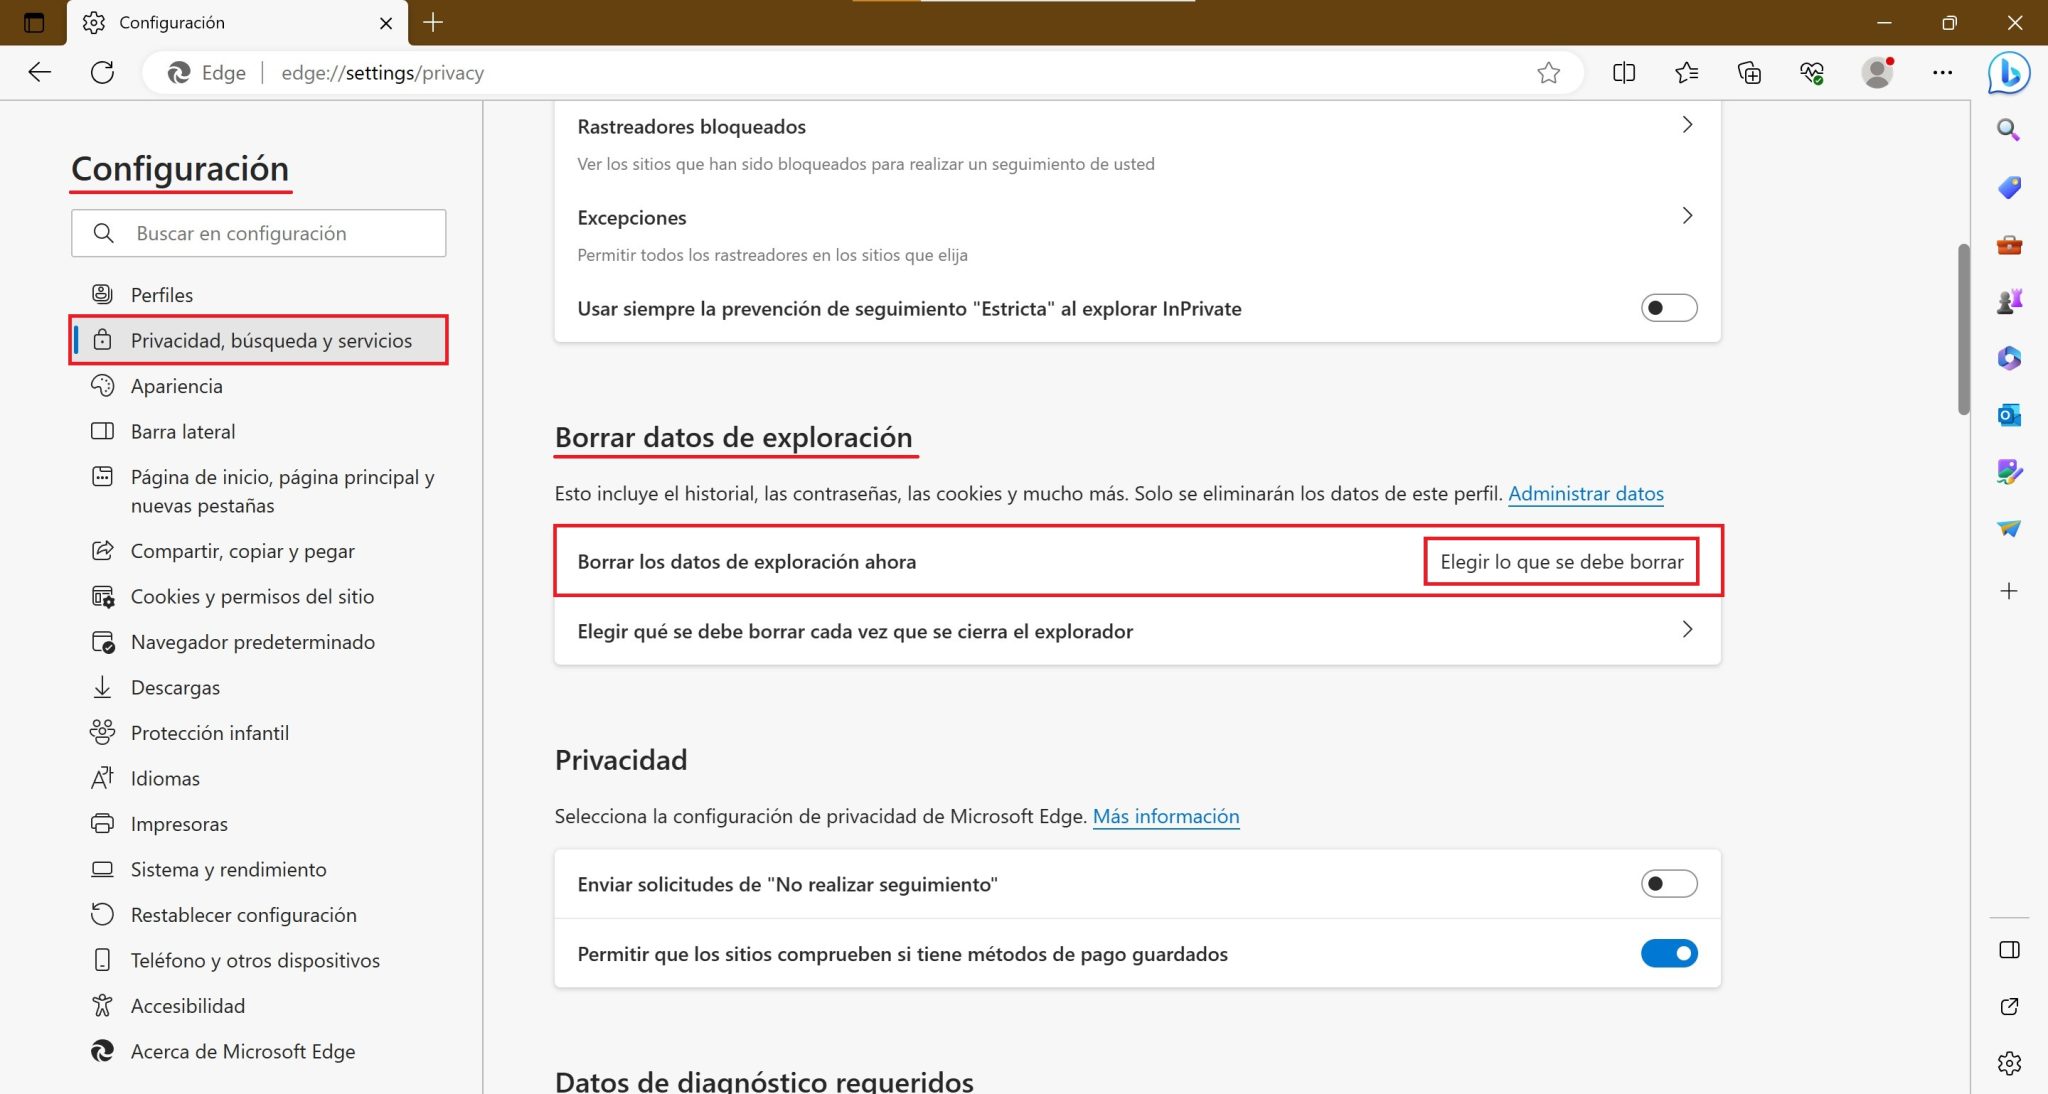Viewport: 2048px width, 1094px height.
Task: Open Bing search in the sidebar
Action: coord(2007,130)
